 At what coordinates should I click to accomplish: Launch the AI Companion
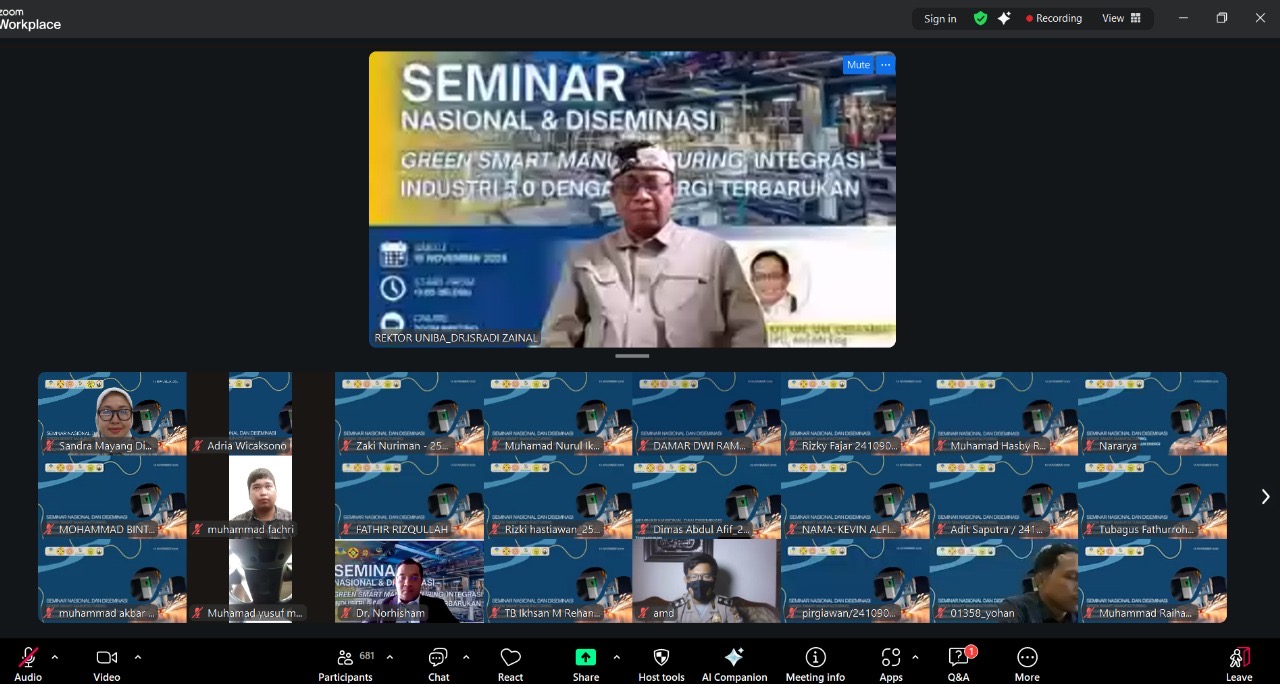pyautogui.click(x=734, y=658)
